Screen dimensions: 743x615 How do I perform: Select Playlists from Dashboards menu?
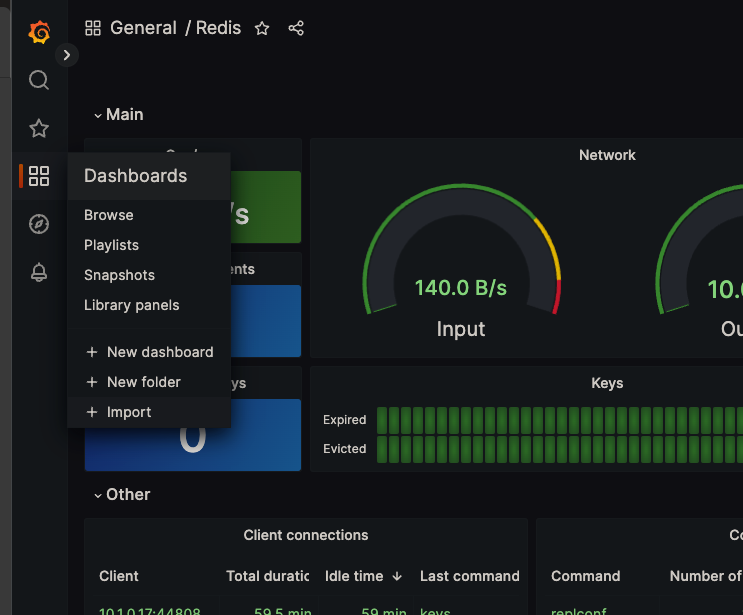pos(111,245)
